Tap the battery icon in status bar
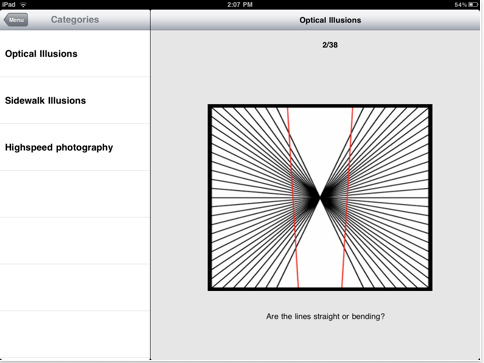The width and height of the screenshot is (484, 363). click(473, 5)
